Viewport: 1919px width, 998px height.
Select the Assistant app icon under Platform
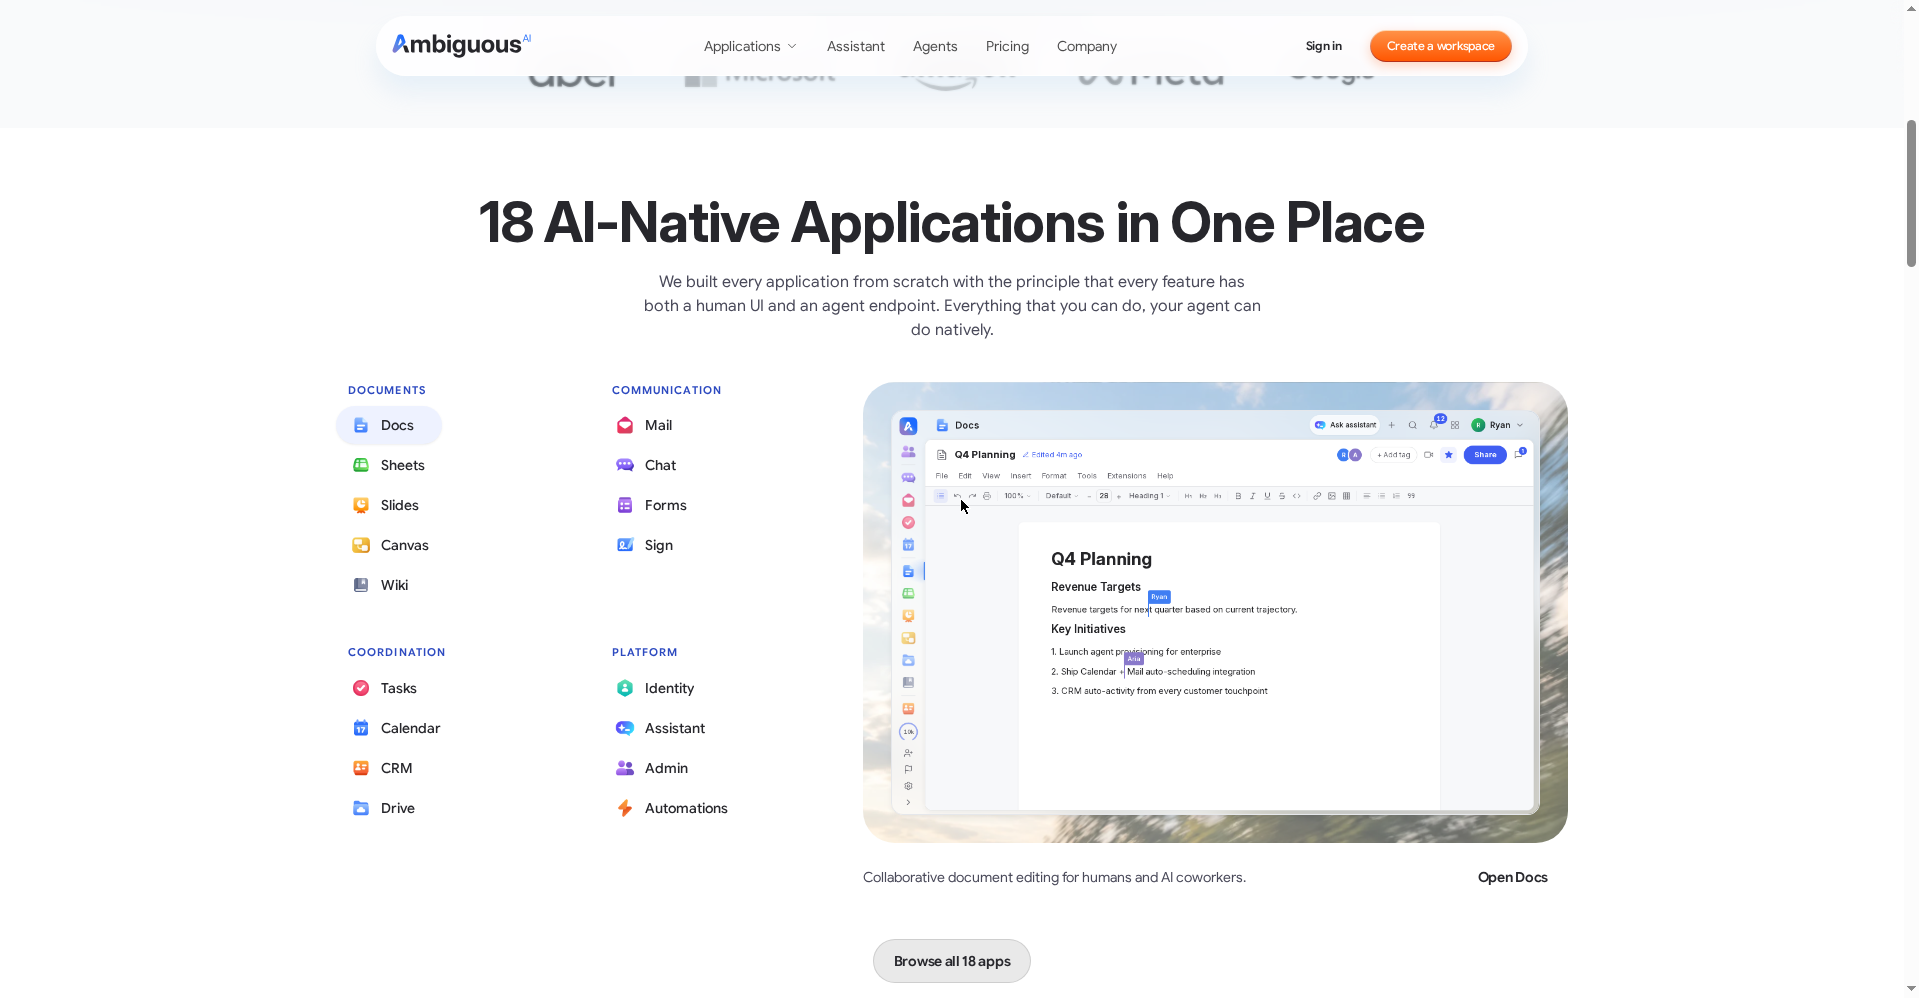[625, 728]
